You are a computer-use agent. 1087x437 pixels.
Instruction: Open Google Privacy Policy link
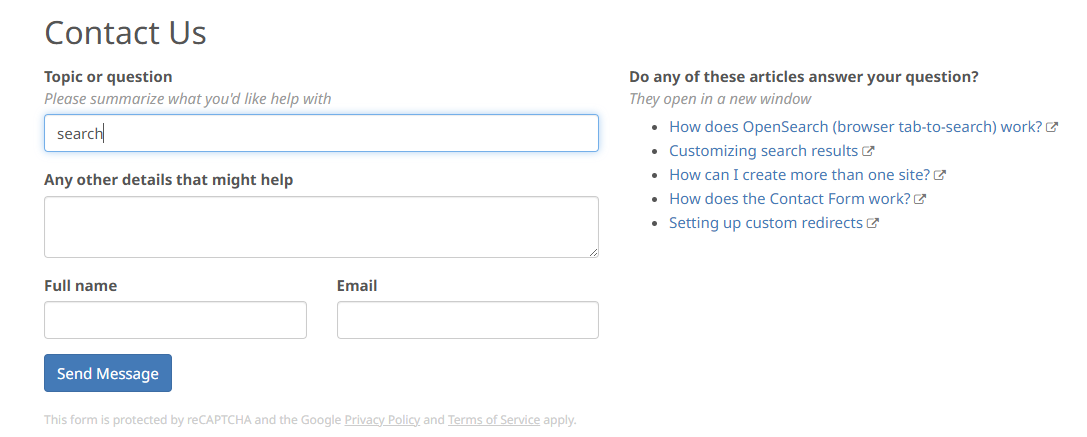pos(382,420)
